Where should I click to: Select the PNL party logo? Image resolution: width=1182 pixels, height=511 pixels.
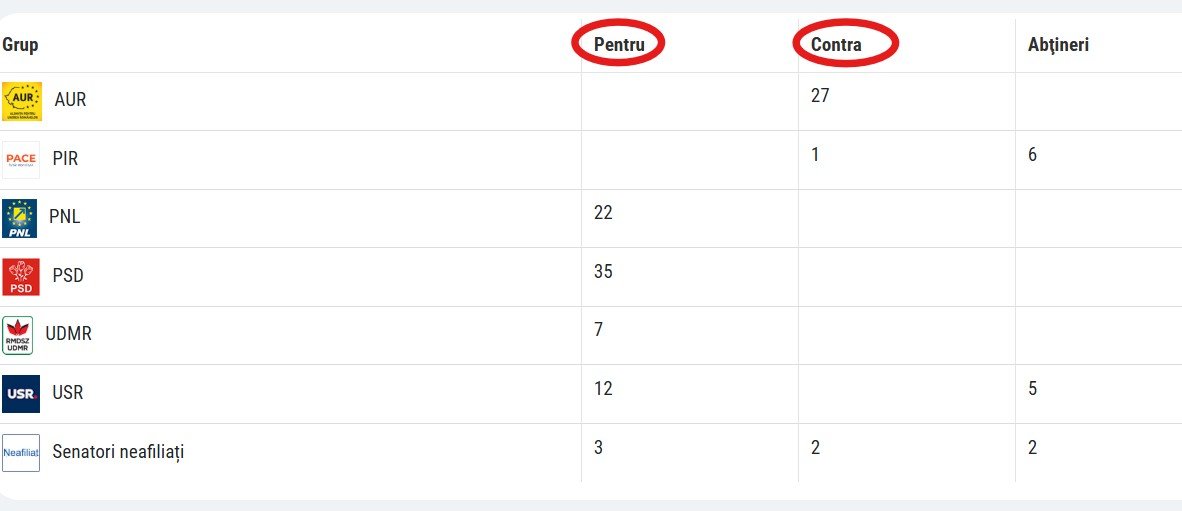pyautogui.click(x=19, y=219)
